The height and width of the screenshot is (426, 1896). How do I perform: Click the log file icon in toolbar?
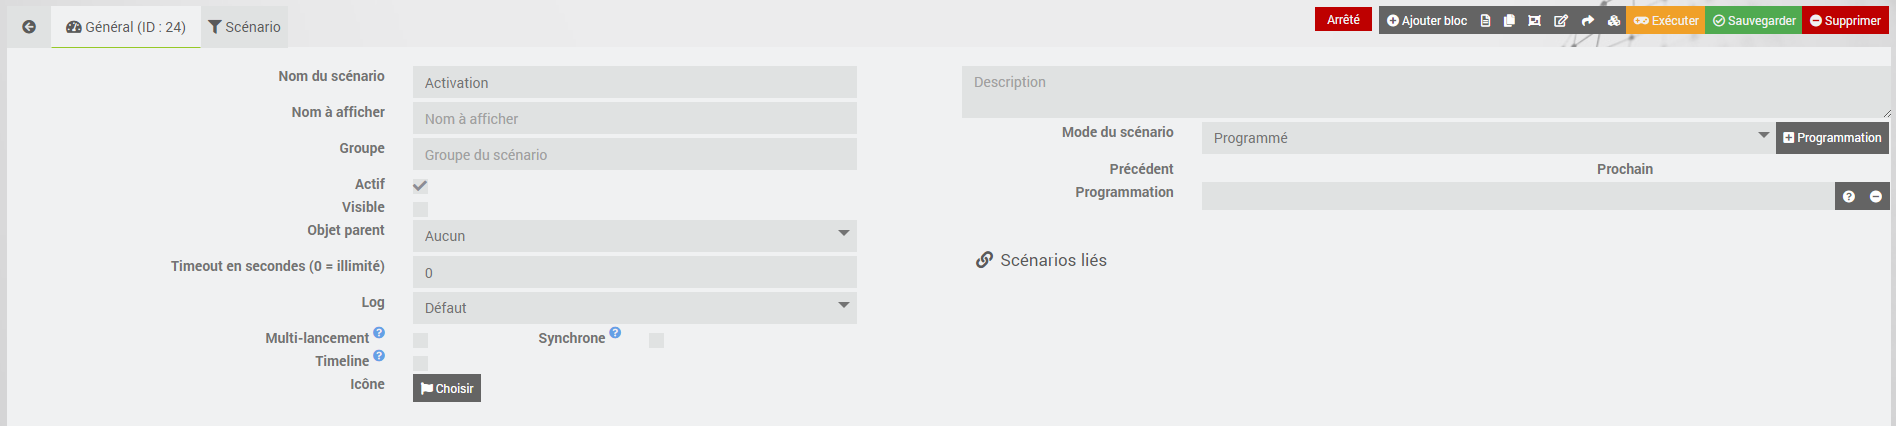[1486, 21]
